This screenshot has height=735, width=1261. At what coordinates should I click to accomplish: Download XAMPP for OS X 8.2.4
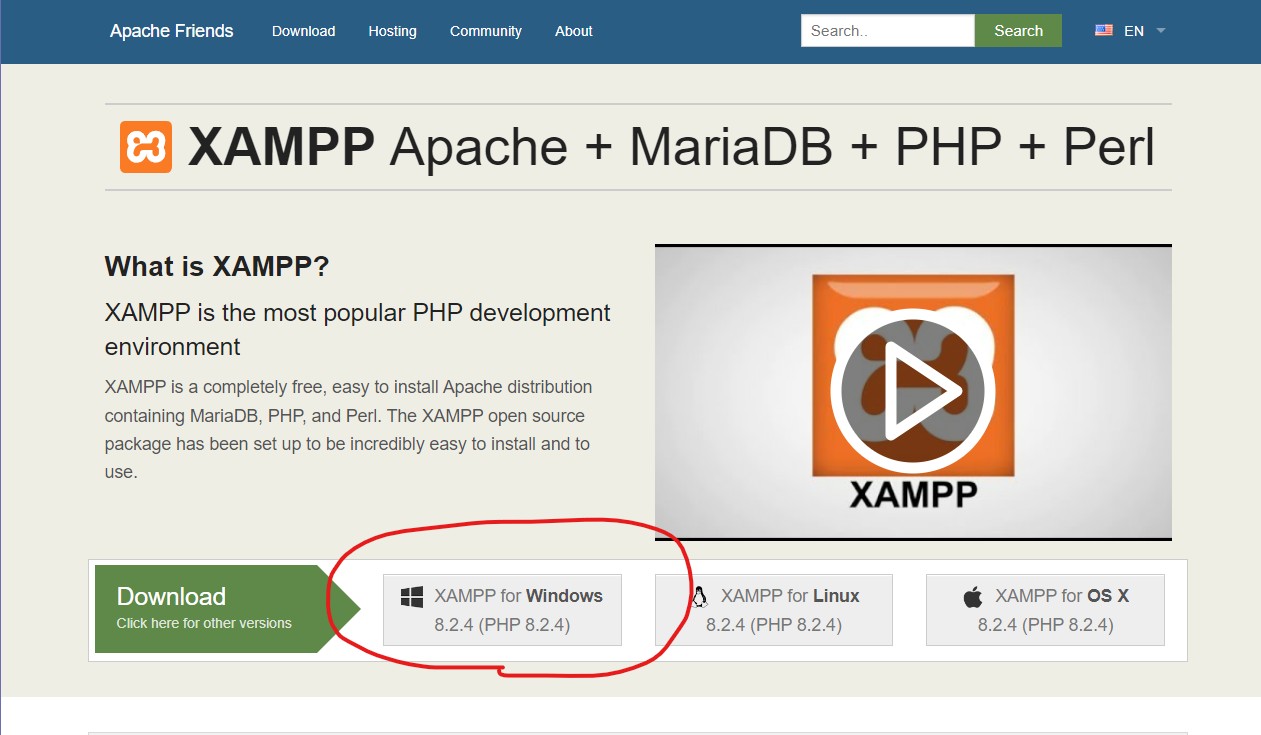[1045, 610]
